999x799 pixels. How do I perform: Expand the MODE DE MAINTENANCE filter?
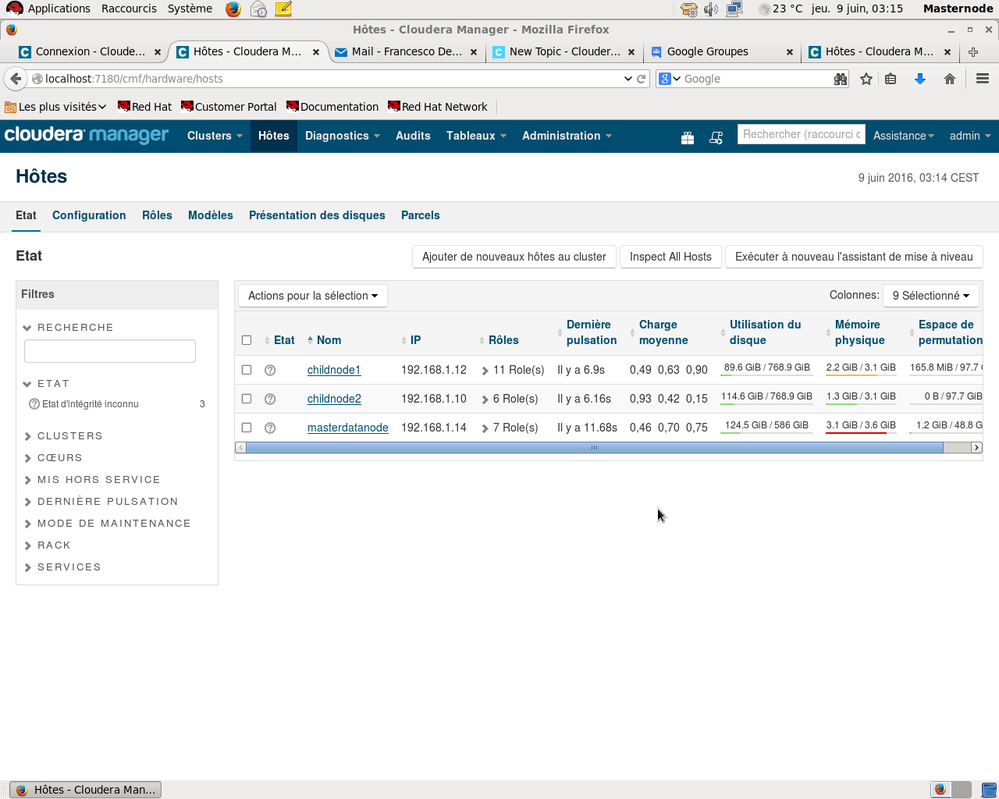108,523
